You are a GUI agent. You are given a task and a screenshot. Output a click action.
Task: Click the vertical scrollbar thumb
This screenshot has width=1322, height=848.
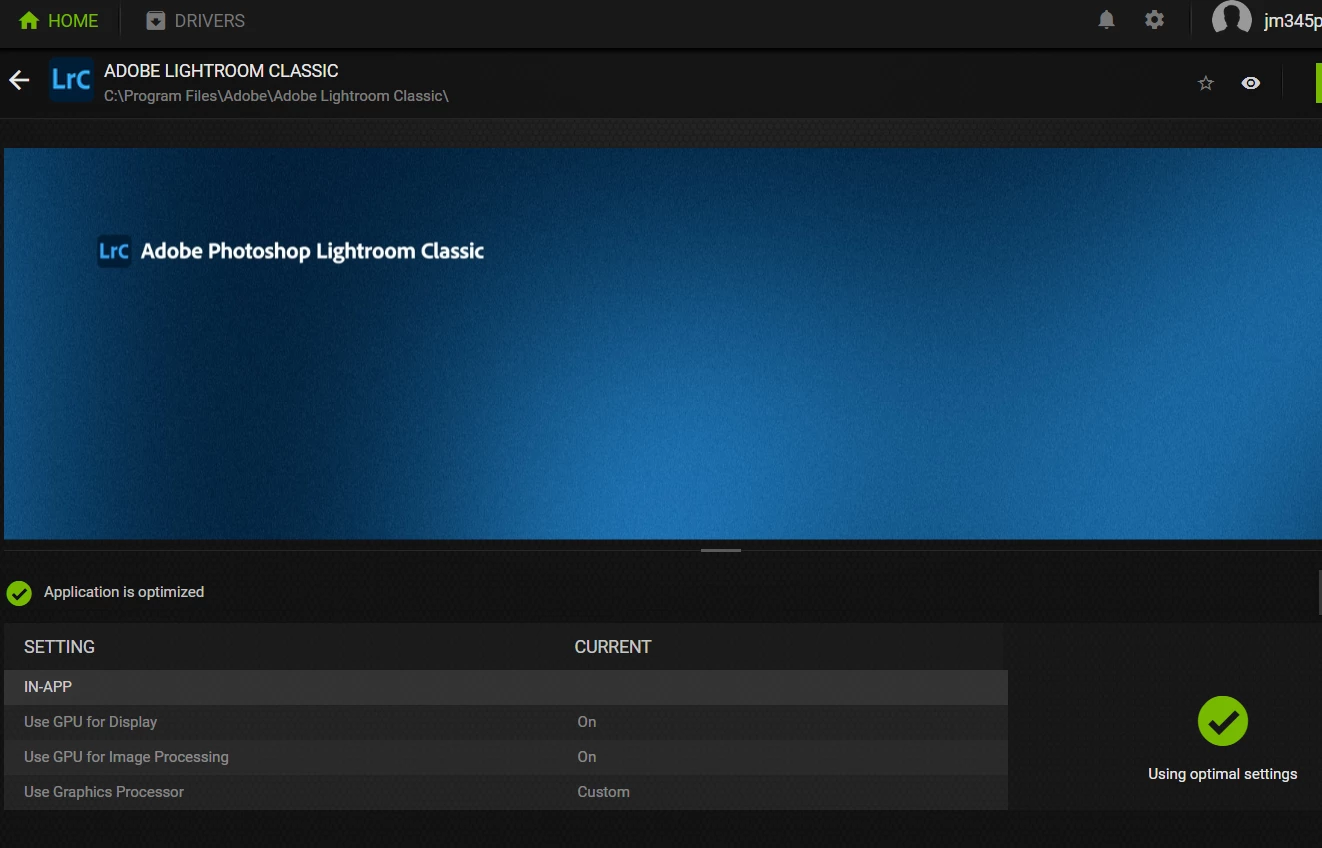coord(1319,592)
